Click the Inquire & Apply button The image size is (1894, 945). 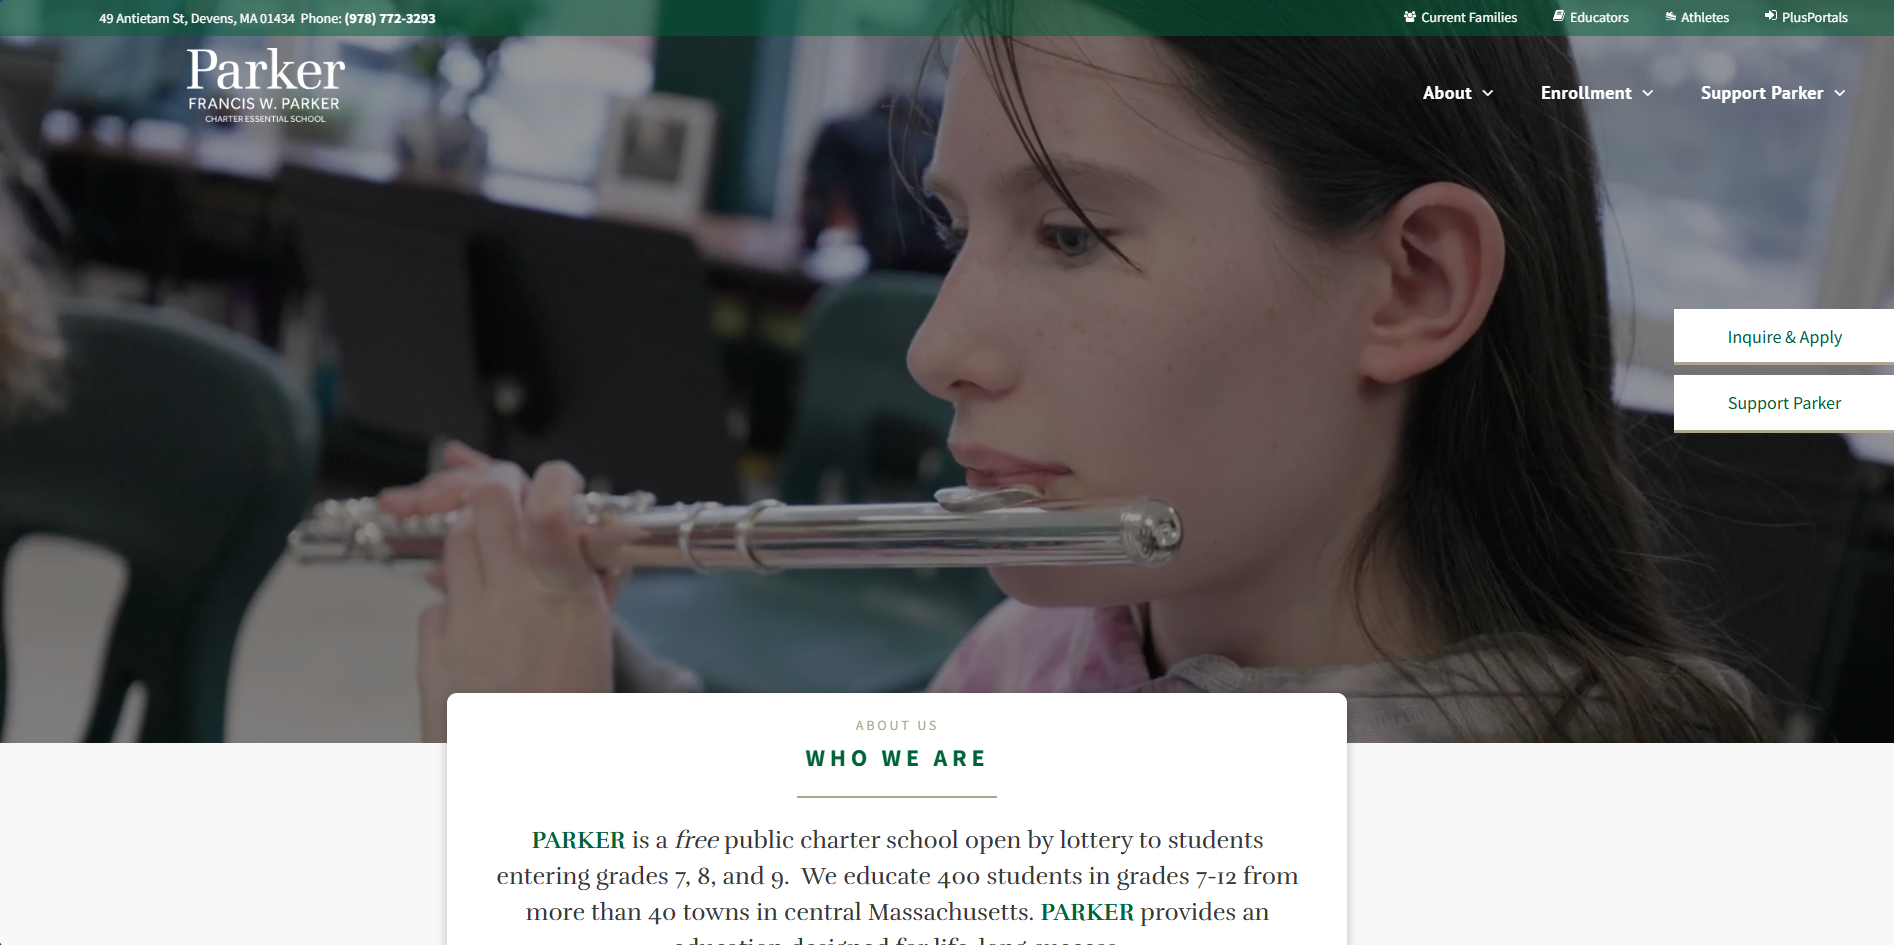(1784, 337)
